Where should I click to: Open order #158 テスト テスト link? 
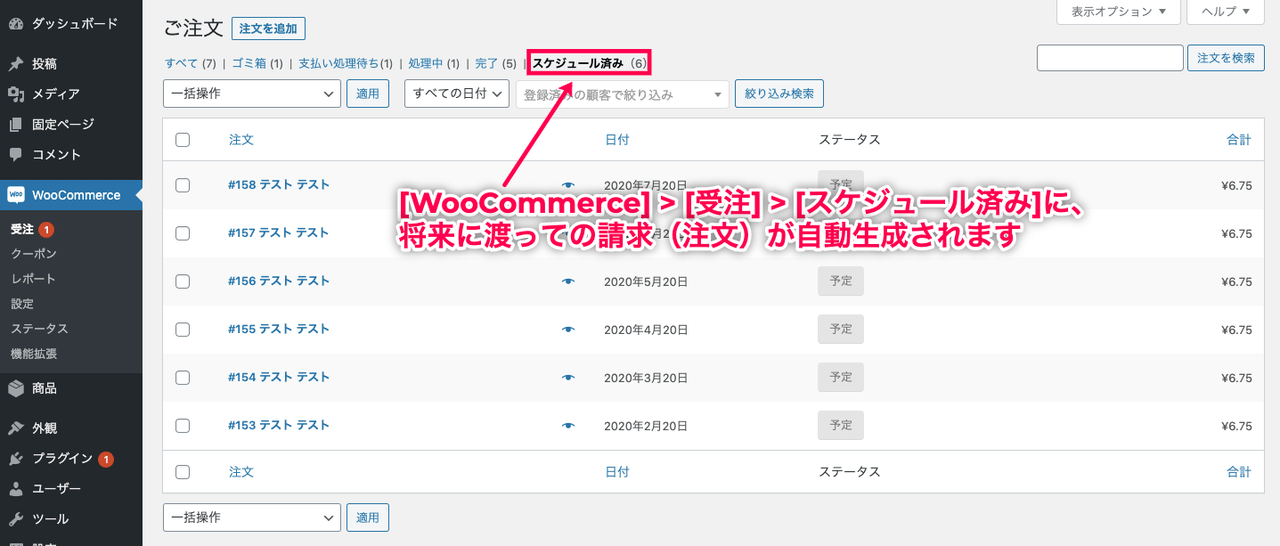pyautogui.click(x=279, y=184)
